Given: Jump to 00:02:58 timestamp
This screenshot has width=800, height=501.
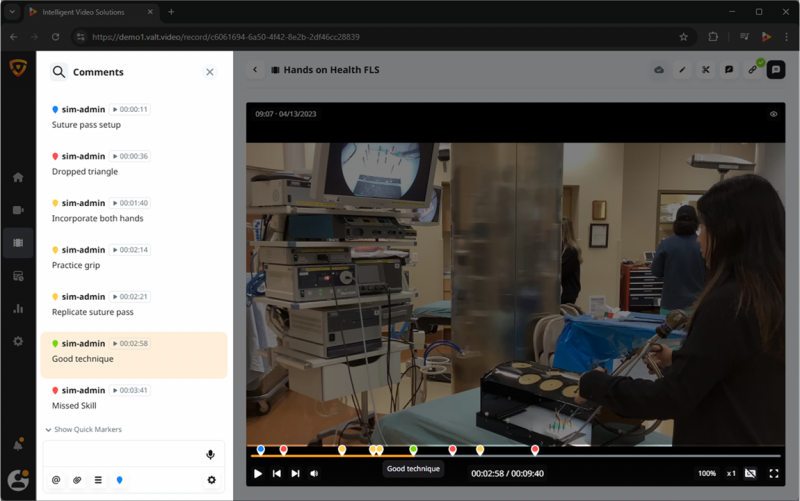Looking at the screenshot, I should coord(130,344).
